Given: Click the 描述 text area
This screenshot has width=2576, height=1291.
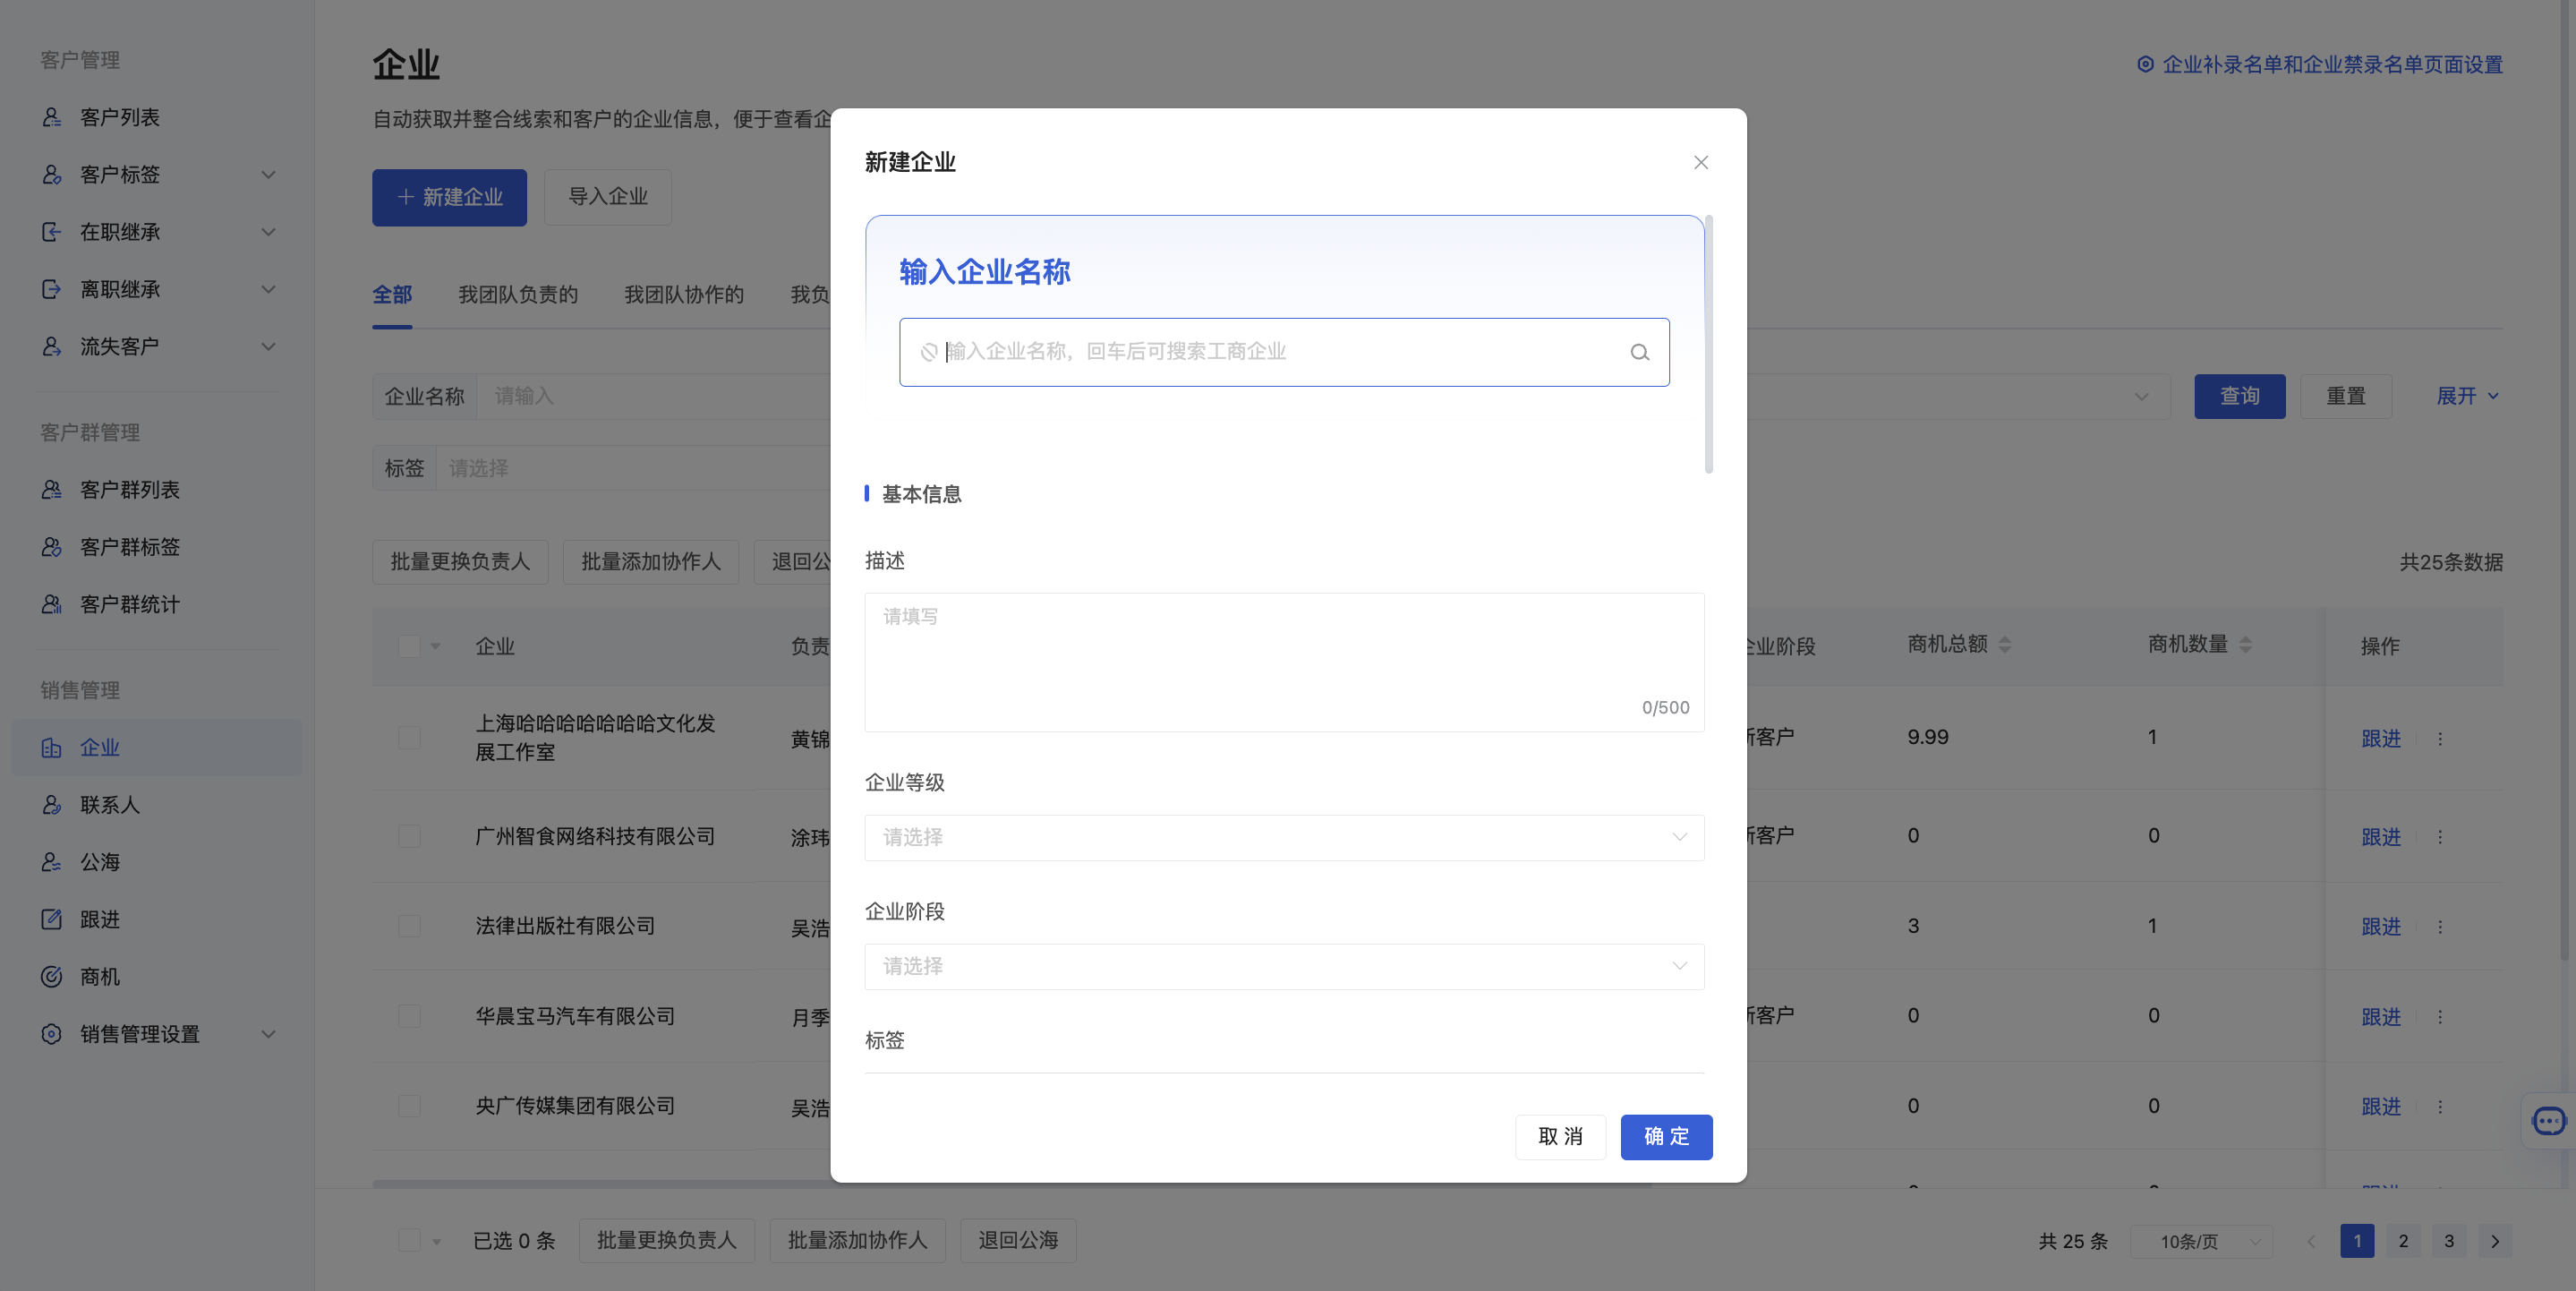Looking at the screenshot, I should [1284, 662].
